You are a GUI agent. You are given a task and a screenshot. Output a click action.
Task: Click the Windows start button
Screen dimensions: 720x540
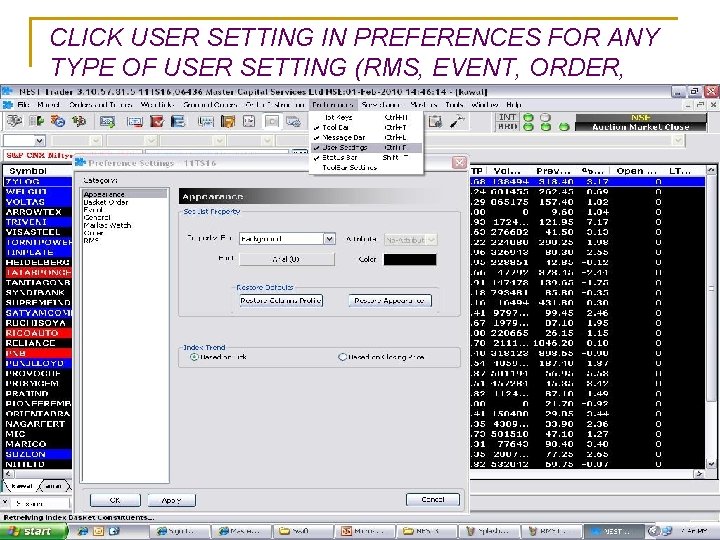pyautogui.click(x=32, y=531)
